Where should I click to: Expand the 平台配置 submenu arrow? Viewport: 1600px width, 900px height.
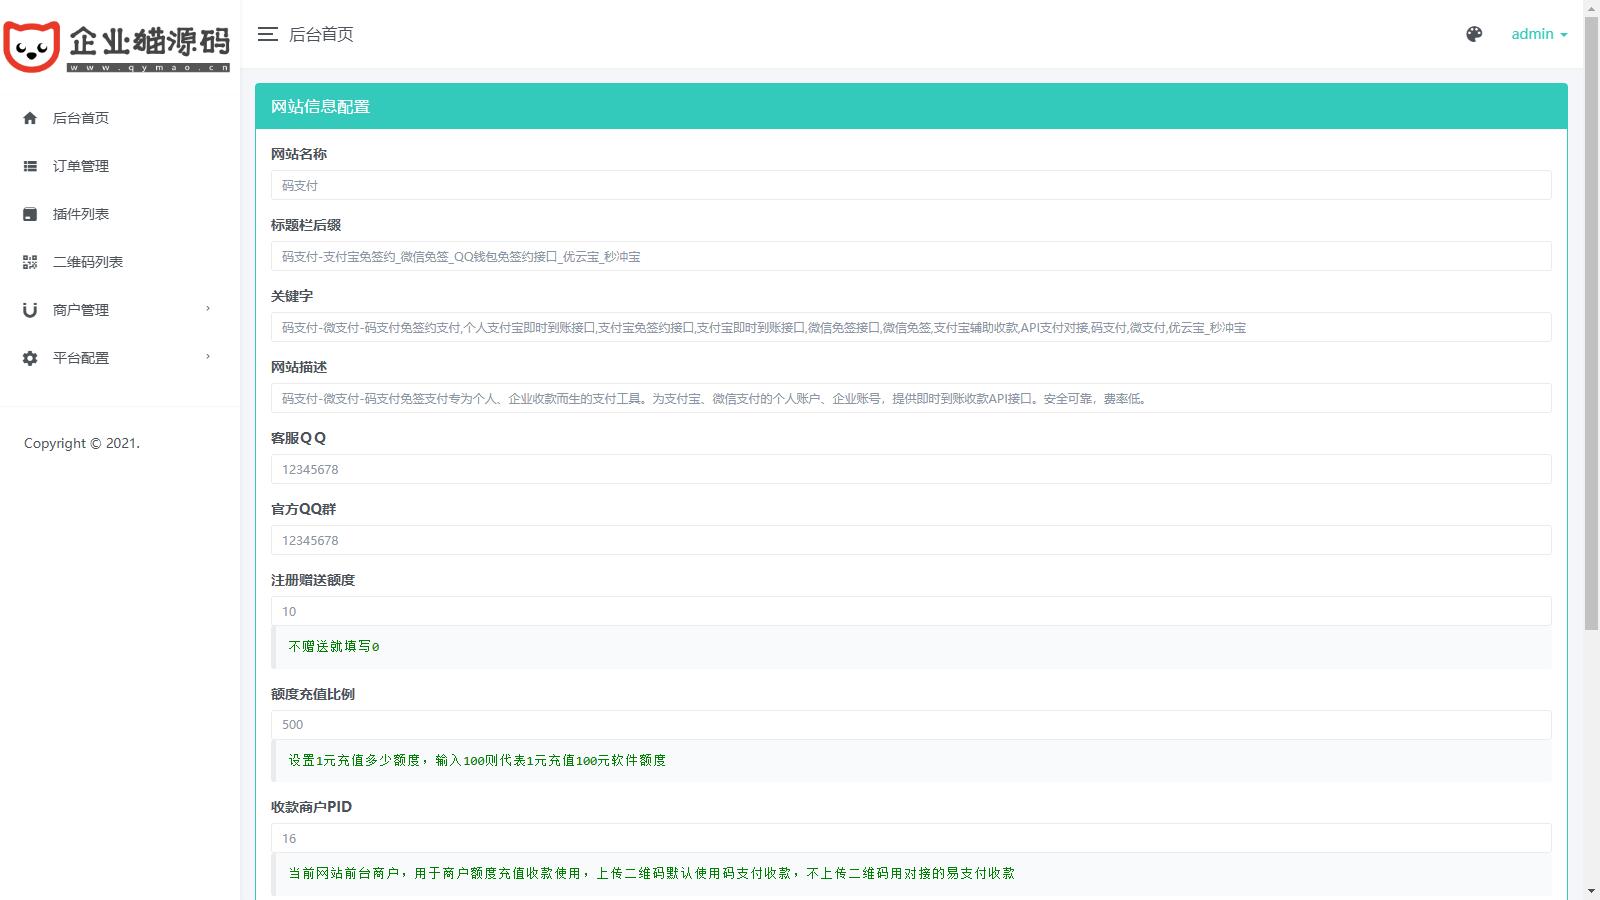(208, 357)
